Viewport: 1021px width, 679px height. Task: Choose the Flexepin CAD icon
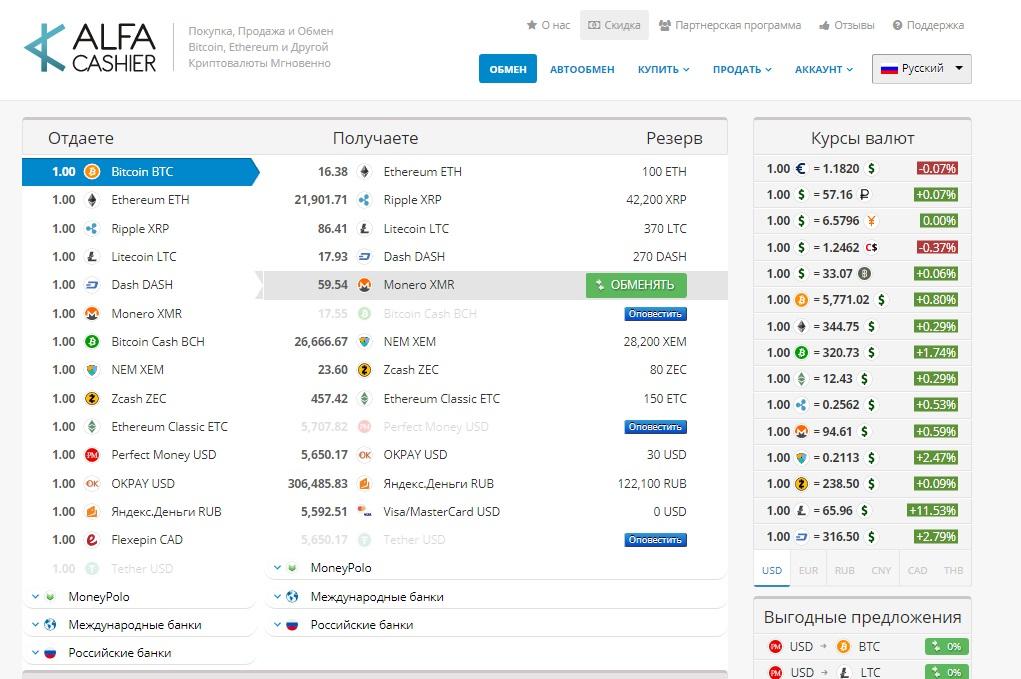coord(92,540)
